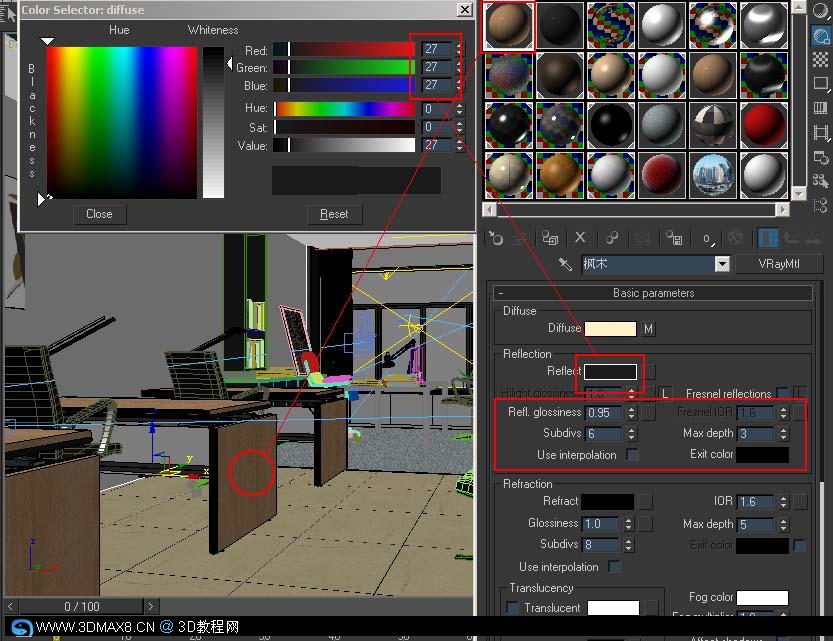833x641 pixels.
Task: Click the Red channel slider bar
Action: [x=344, y=50]
